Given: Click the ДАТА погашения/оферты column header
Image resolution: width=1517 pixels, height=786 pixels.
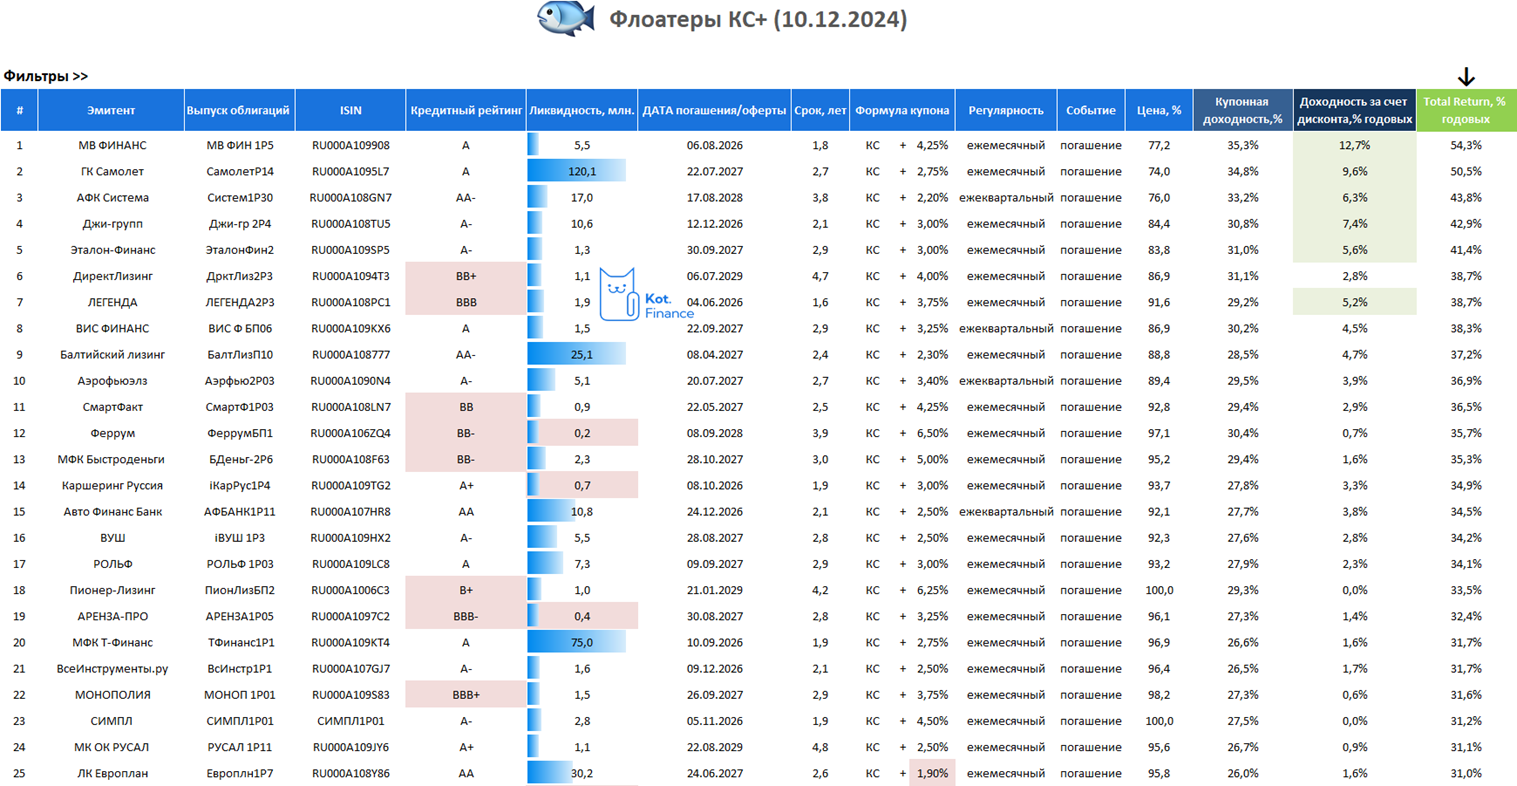Looking at the screenshot, I should [x=714, y=110].
